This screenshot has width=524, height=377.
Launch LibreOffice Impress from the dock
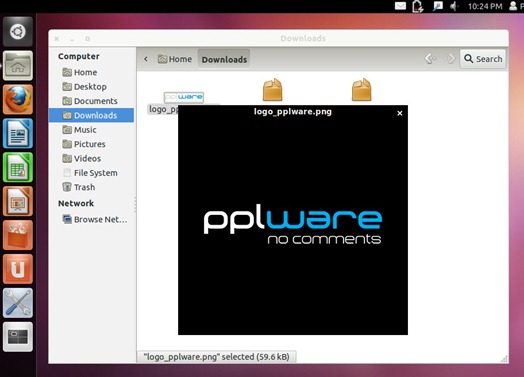tap(18, 201)
